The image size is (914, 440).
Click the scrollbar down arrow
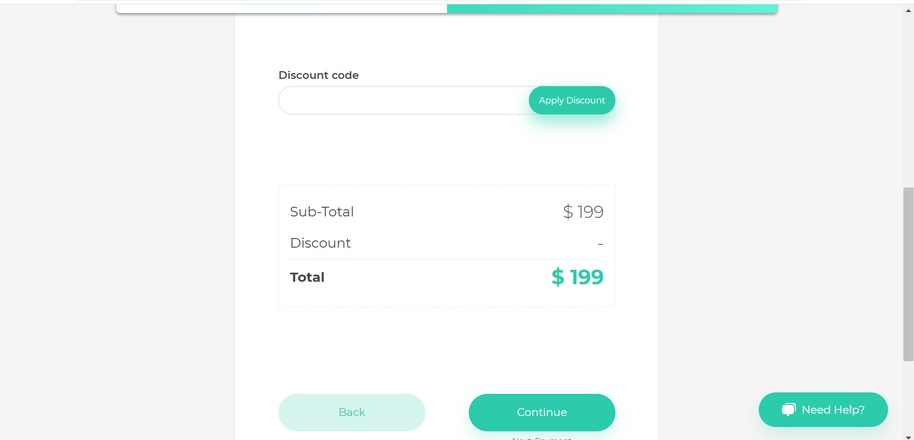(908, 437)
